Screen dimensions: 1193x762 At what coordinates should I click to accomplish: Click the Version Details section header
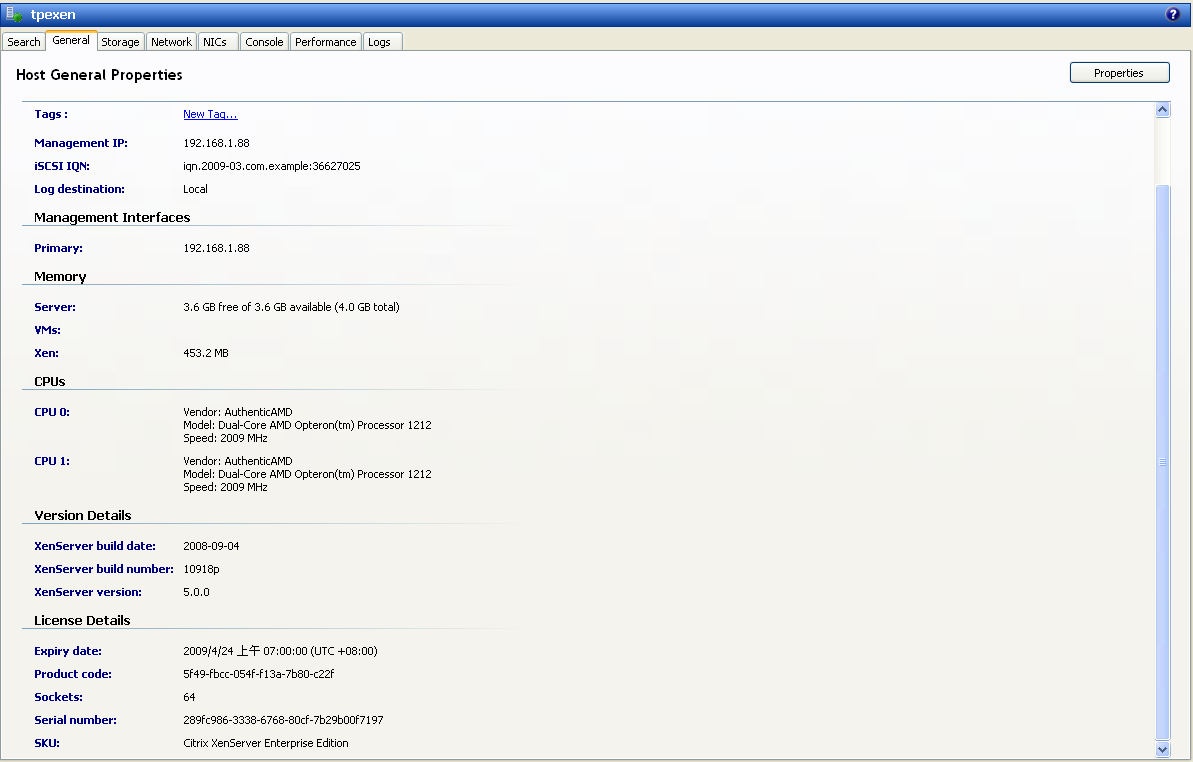82,516
